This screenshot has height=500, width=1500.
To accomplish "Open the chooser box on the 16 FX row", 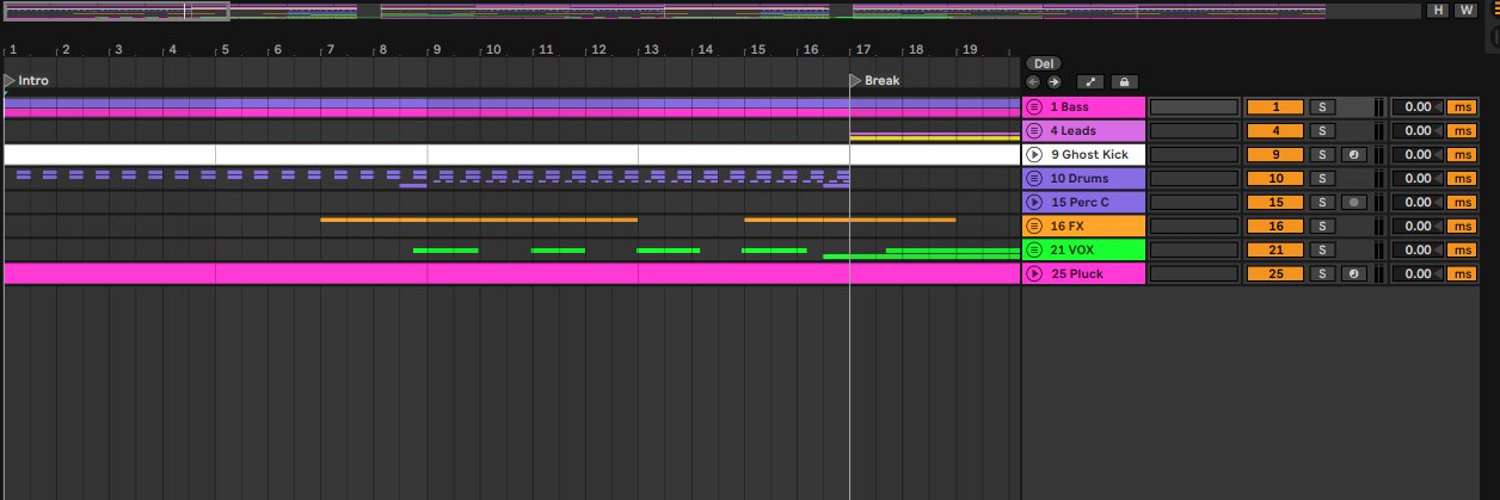I will 1194,226.
